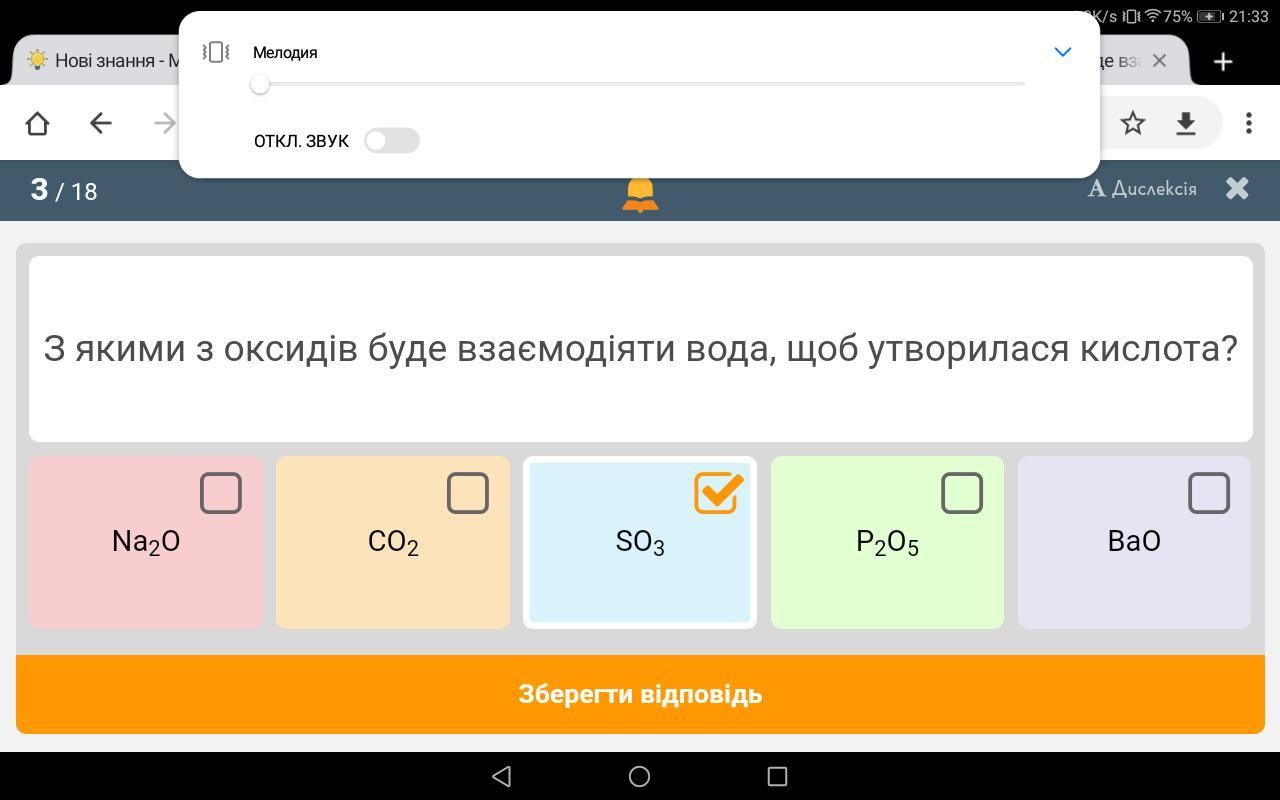Screen dimensions: 1280x800
Task: Close the second browser tab
Action: click(x=1159, y=61)
